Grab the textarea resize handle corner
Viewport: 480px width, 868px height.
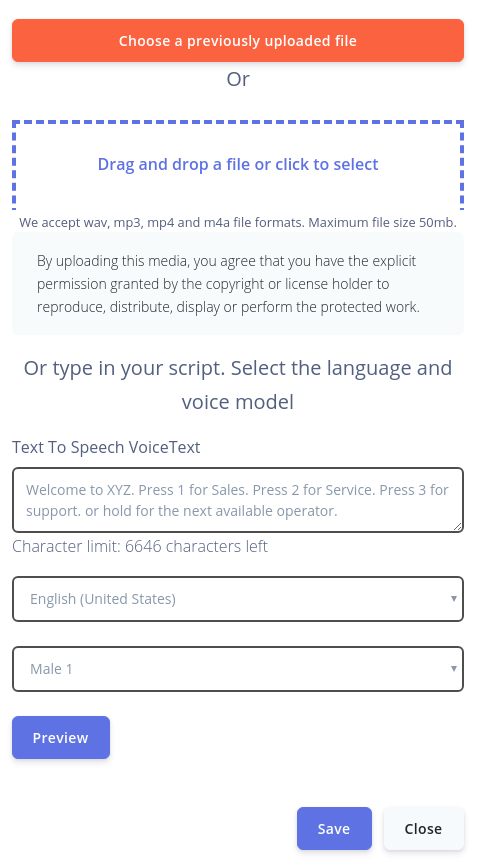coord(457,526)
